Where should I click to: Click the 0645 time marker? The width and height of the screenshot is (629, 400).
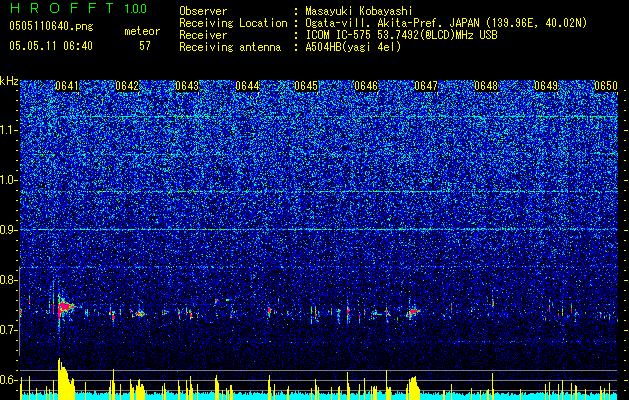point(306,86)
